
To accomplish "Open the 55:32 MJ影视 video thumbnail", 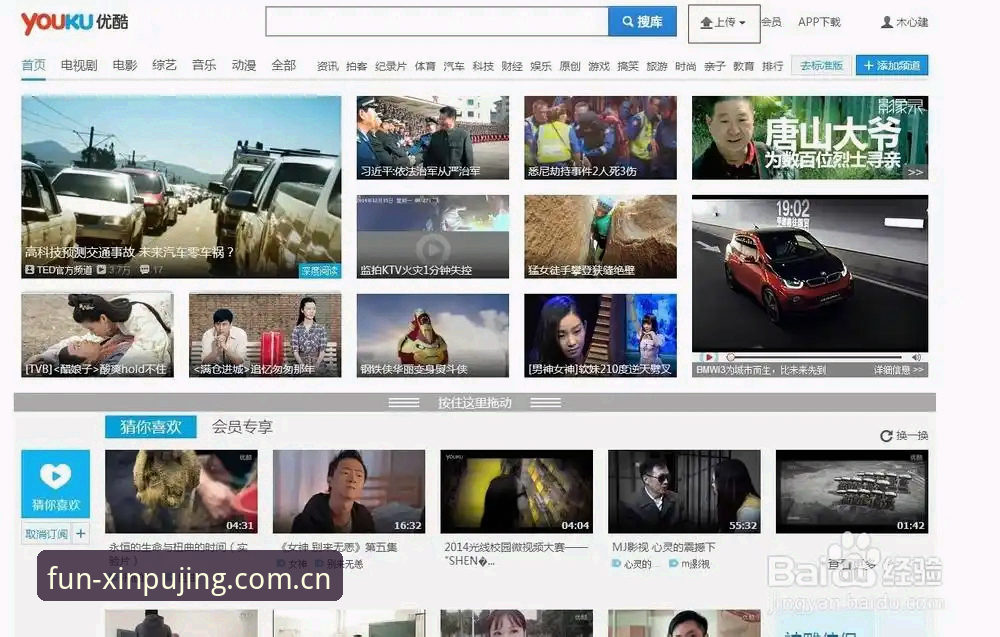I will 684,492.
